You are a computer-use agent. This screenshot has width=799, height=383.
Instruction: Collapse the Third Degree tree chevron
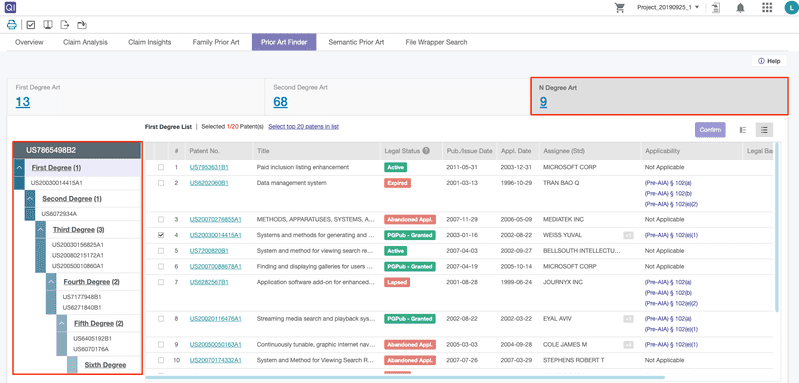click(x=40, y=230)
